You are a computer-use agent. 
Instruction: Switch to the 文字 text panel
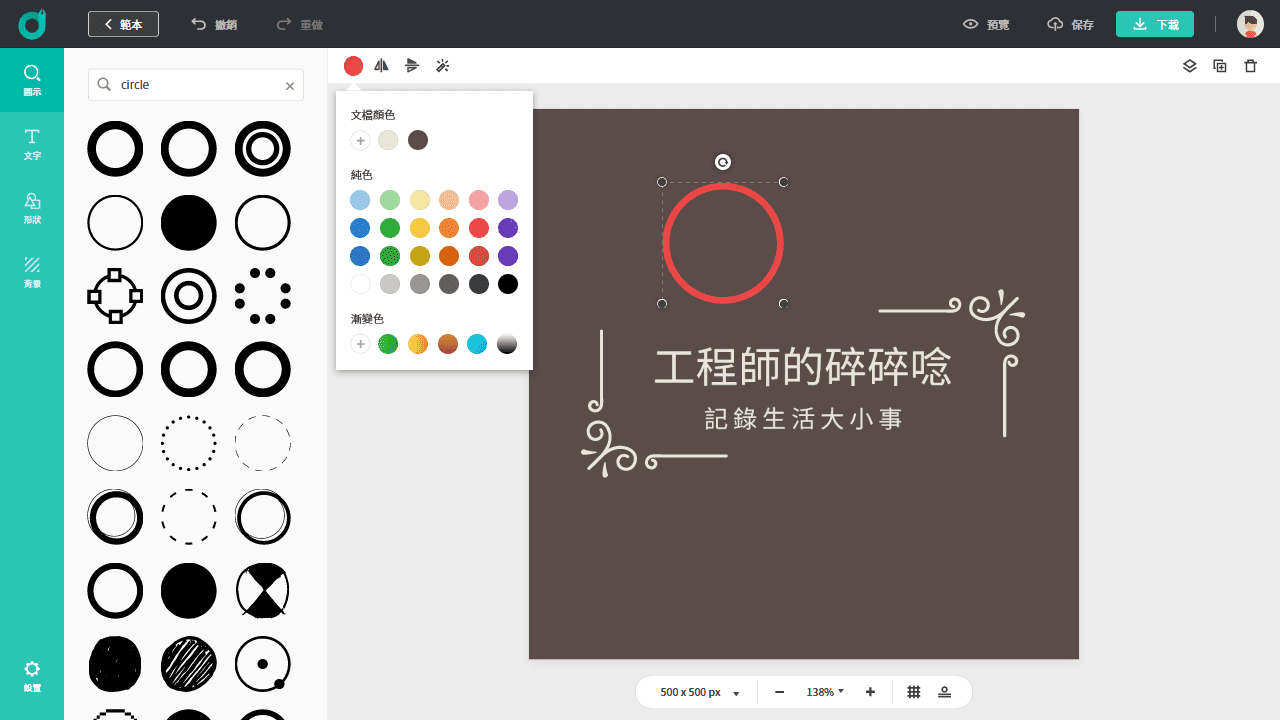coord(32,145)
